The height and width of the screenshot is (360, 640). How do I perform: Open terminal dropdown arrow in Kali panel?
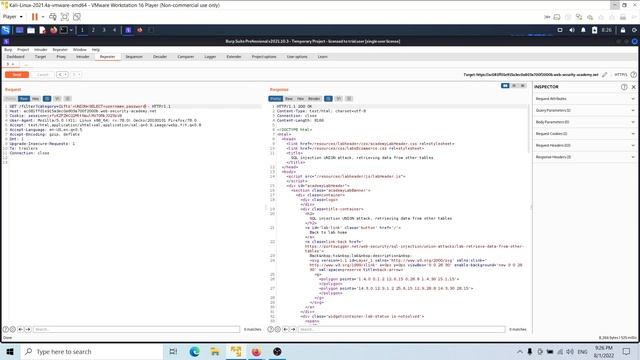click(71, 30)
